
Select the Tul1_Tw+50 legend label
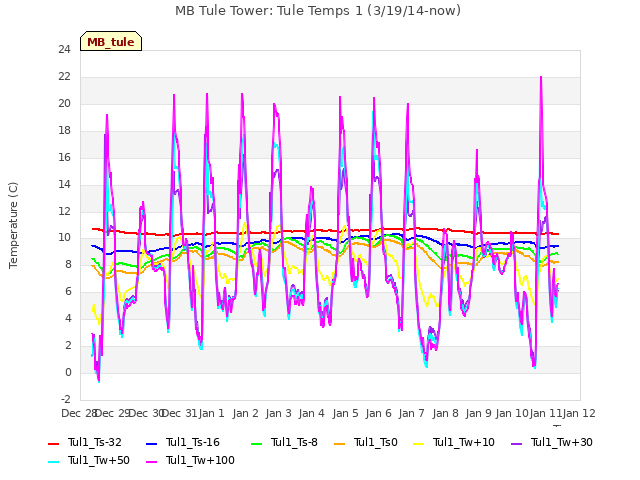coord(99,460)
